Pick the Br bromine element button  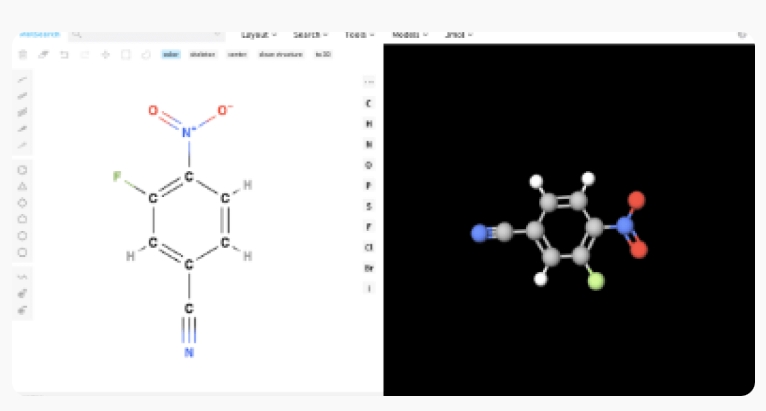pyautogui.click(x=369, y=268)
